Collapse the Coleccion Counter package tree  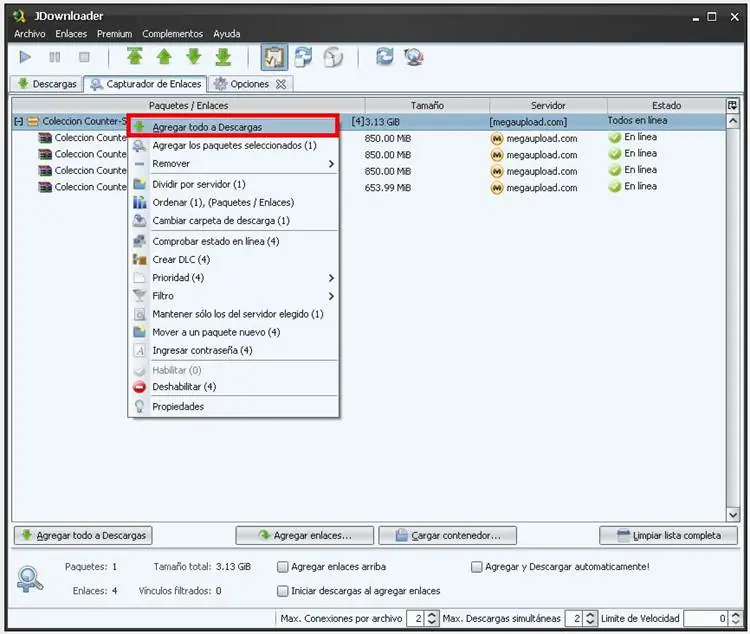(18, 122)
